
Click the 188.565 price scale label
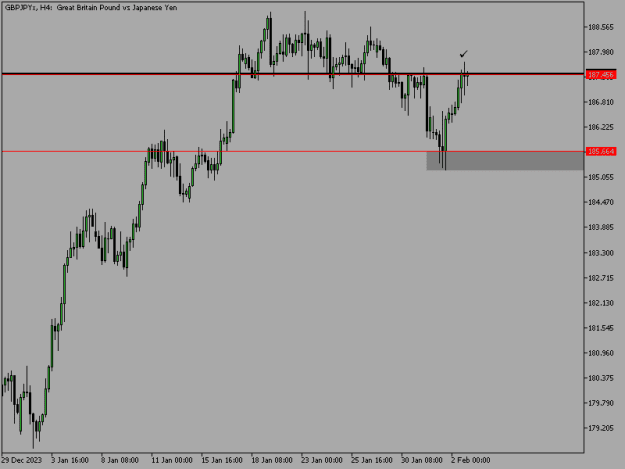tap(601, 27)
